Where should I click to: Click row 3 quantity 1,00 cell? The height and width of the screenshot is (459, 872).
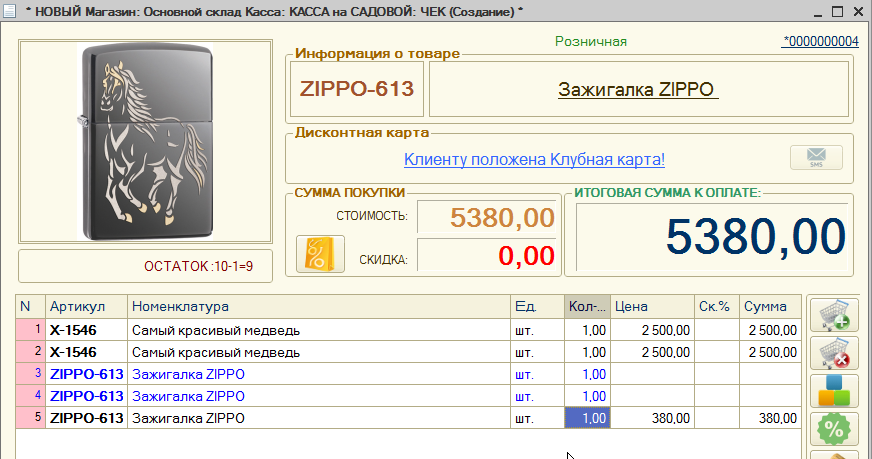tap(587, 374)
